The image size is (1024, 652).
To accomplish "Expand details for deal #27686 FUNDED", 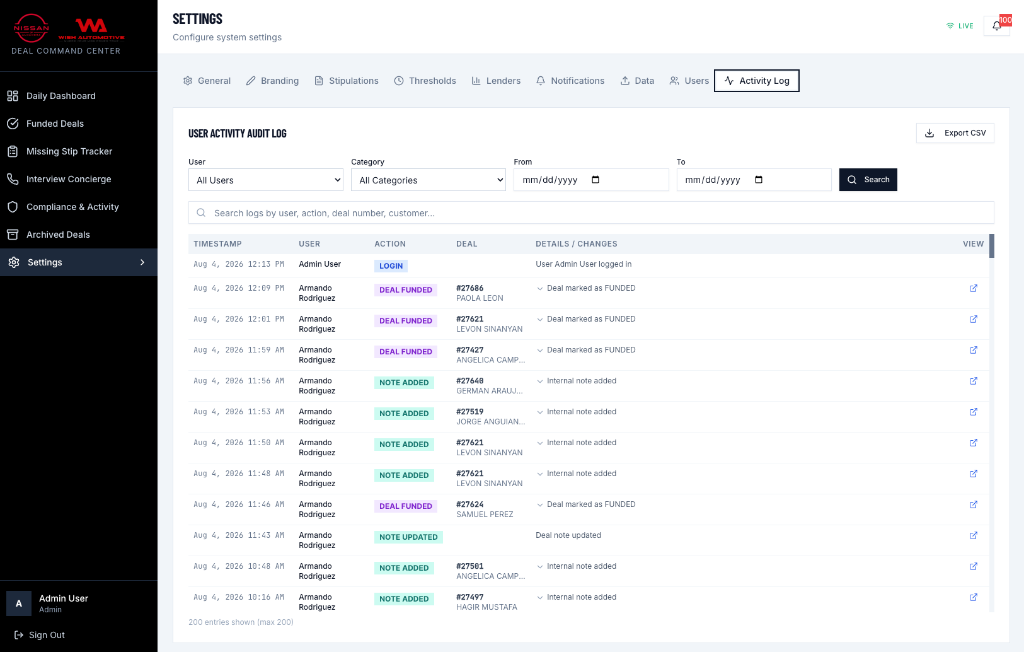I will coord(540,288).
